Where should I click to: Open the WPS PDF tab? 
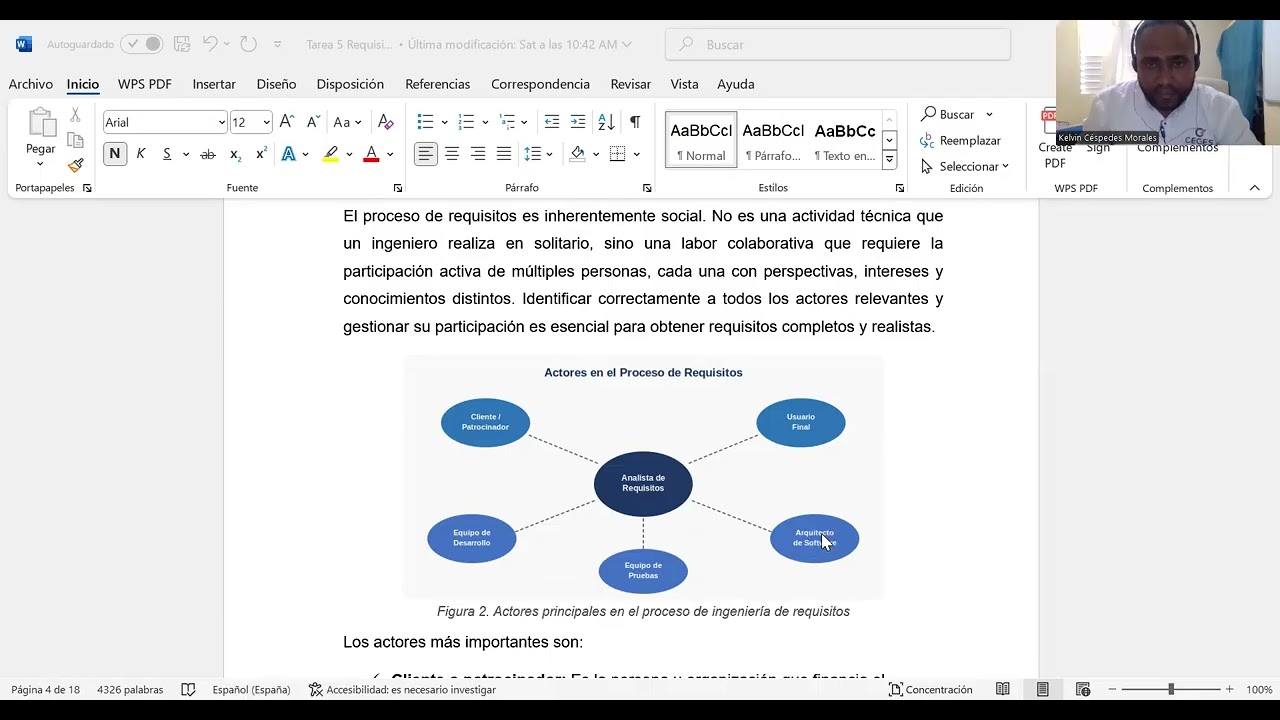tap(144, 84)
